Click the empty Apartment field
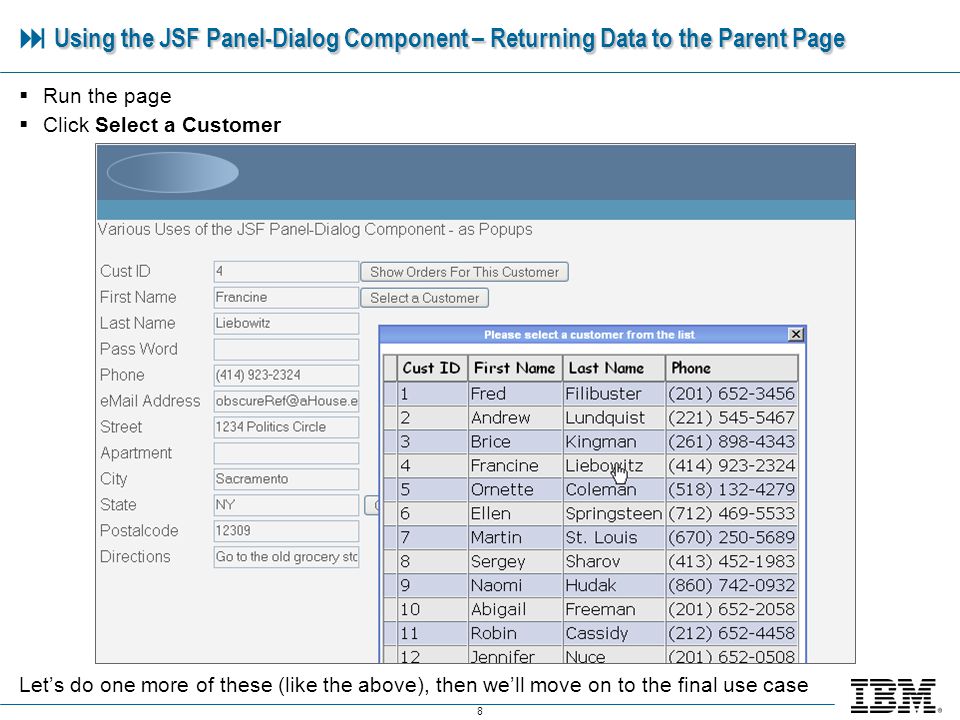The image size is (960, 720). coord(286,453)
